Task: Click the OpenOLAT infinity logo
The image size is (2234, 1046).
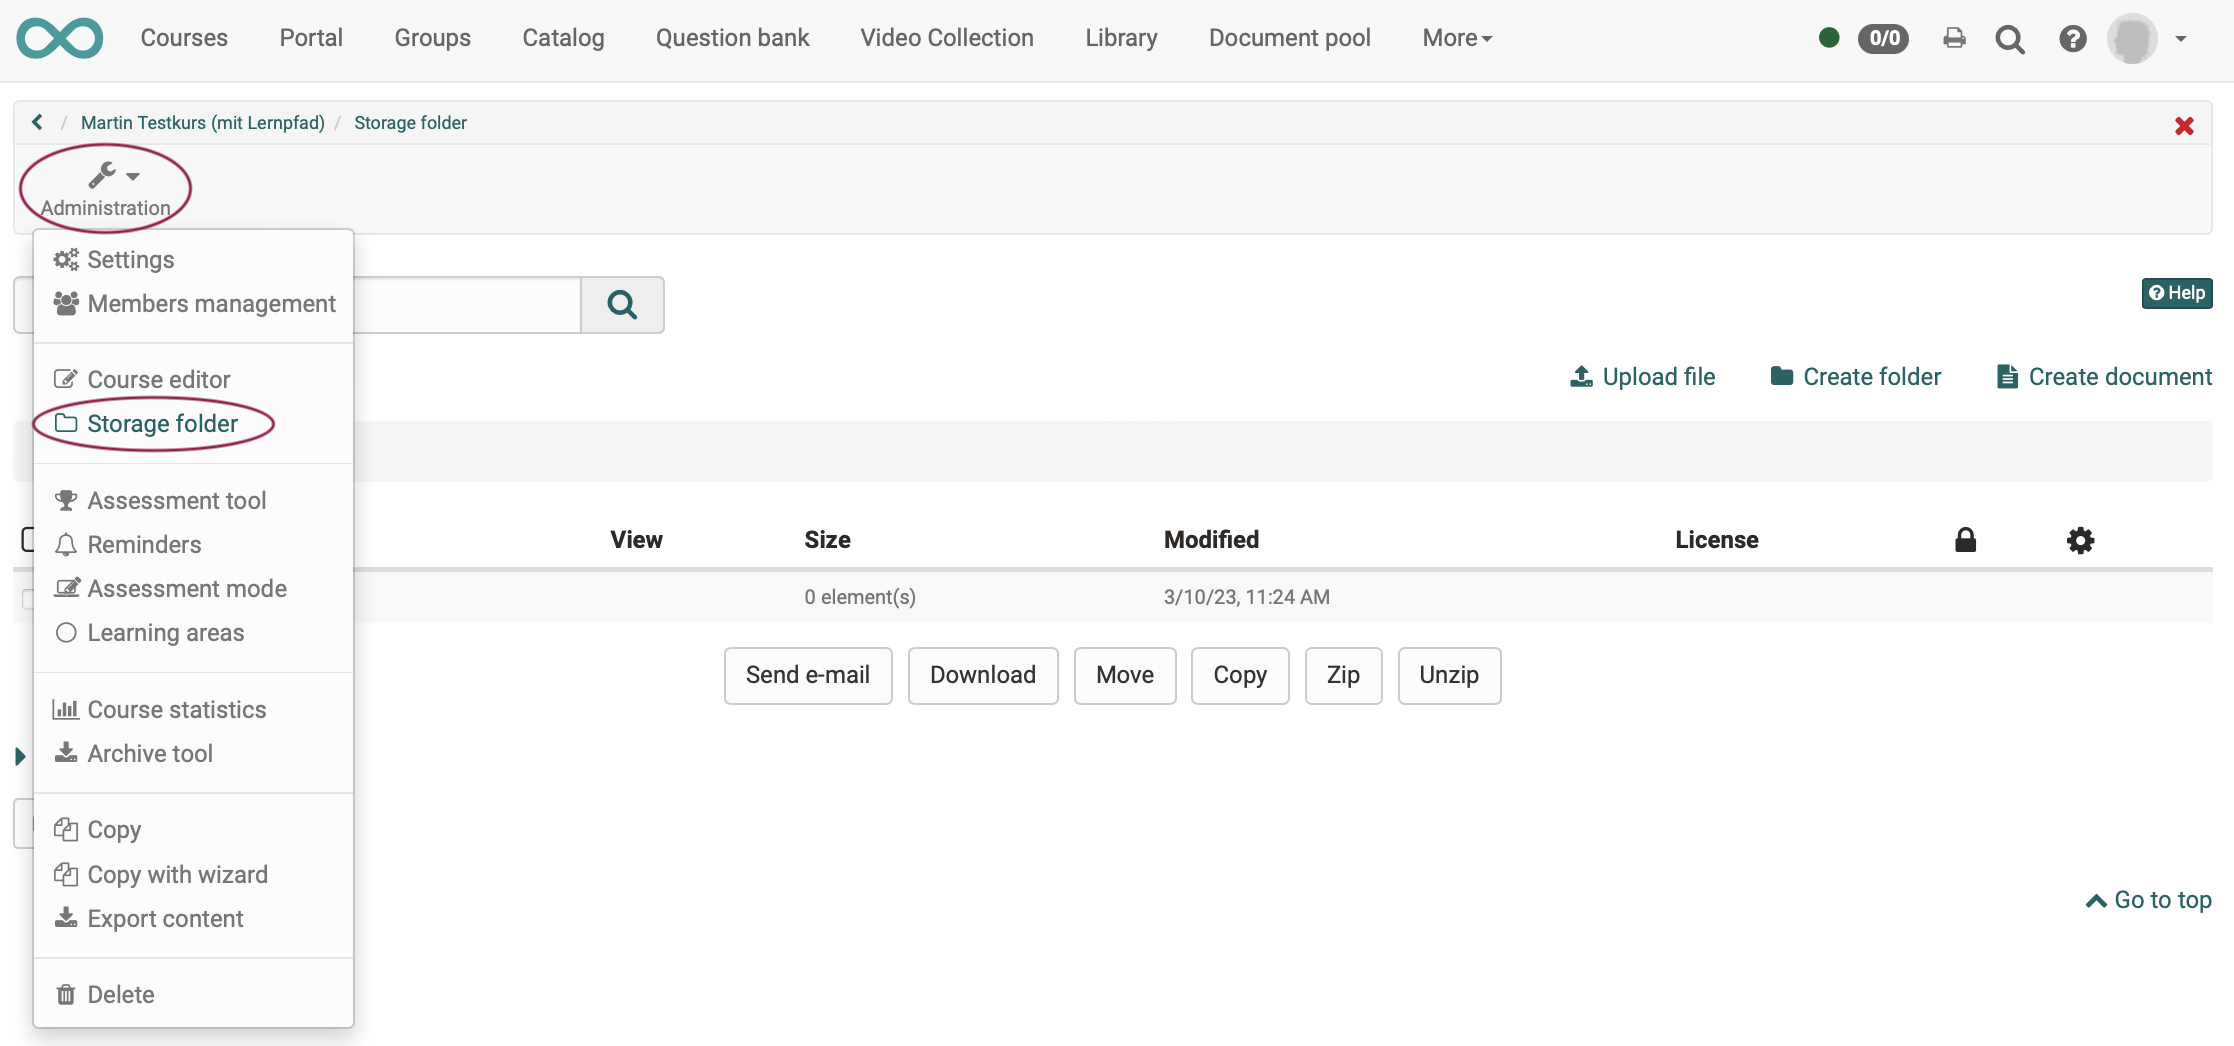Action: [x=59, y=38]
